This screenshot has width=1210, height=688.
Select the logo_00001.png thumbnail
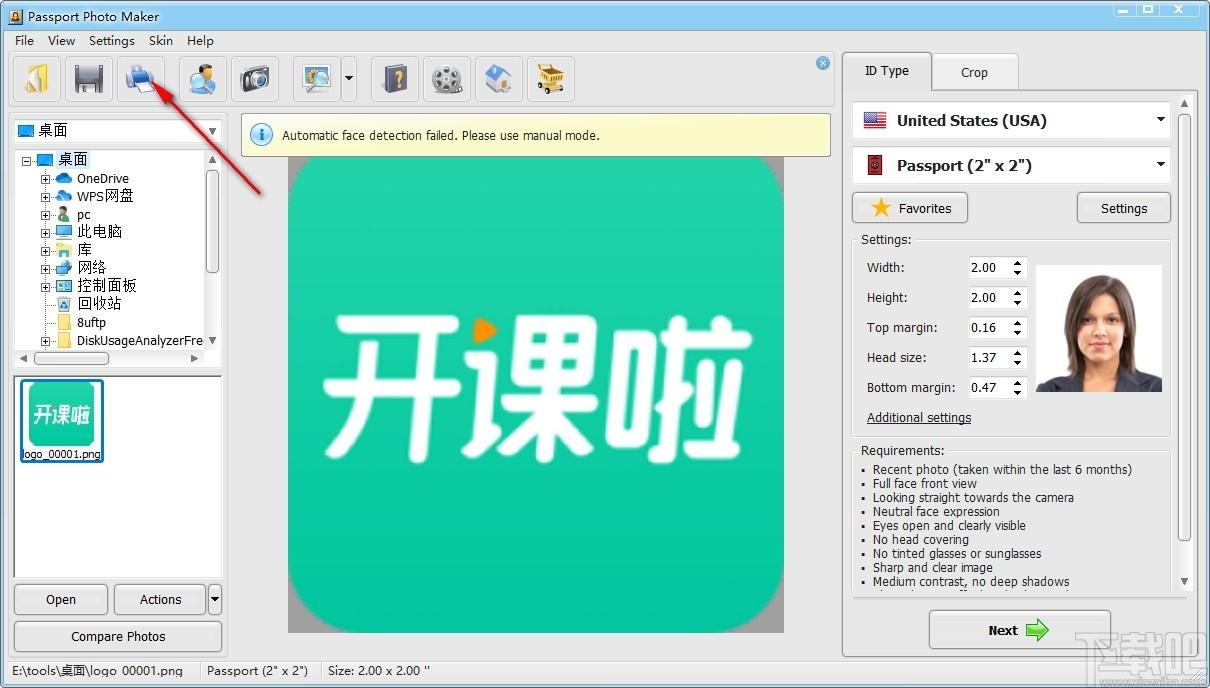[62, 421]
